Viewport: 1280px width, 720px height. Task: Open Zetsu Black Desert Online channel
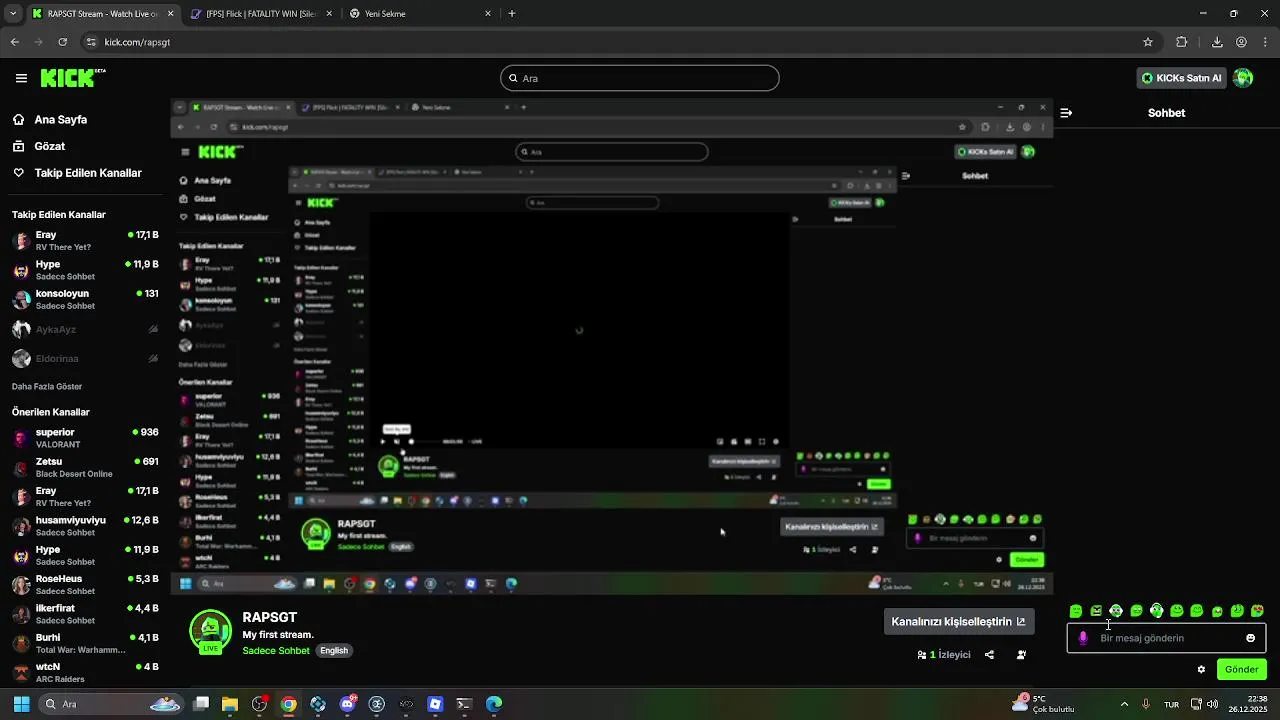coord(85,467)
